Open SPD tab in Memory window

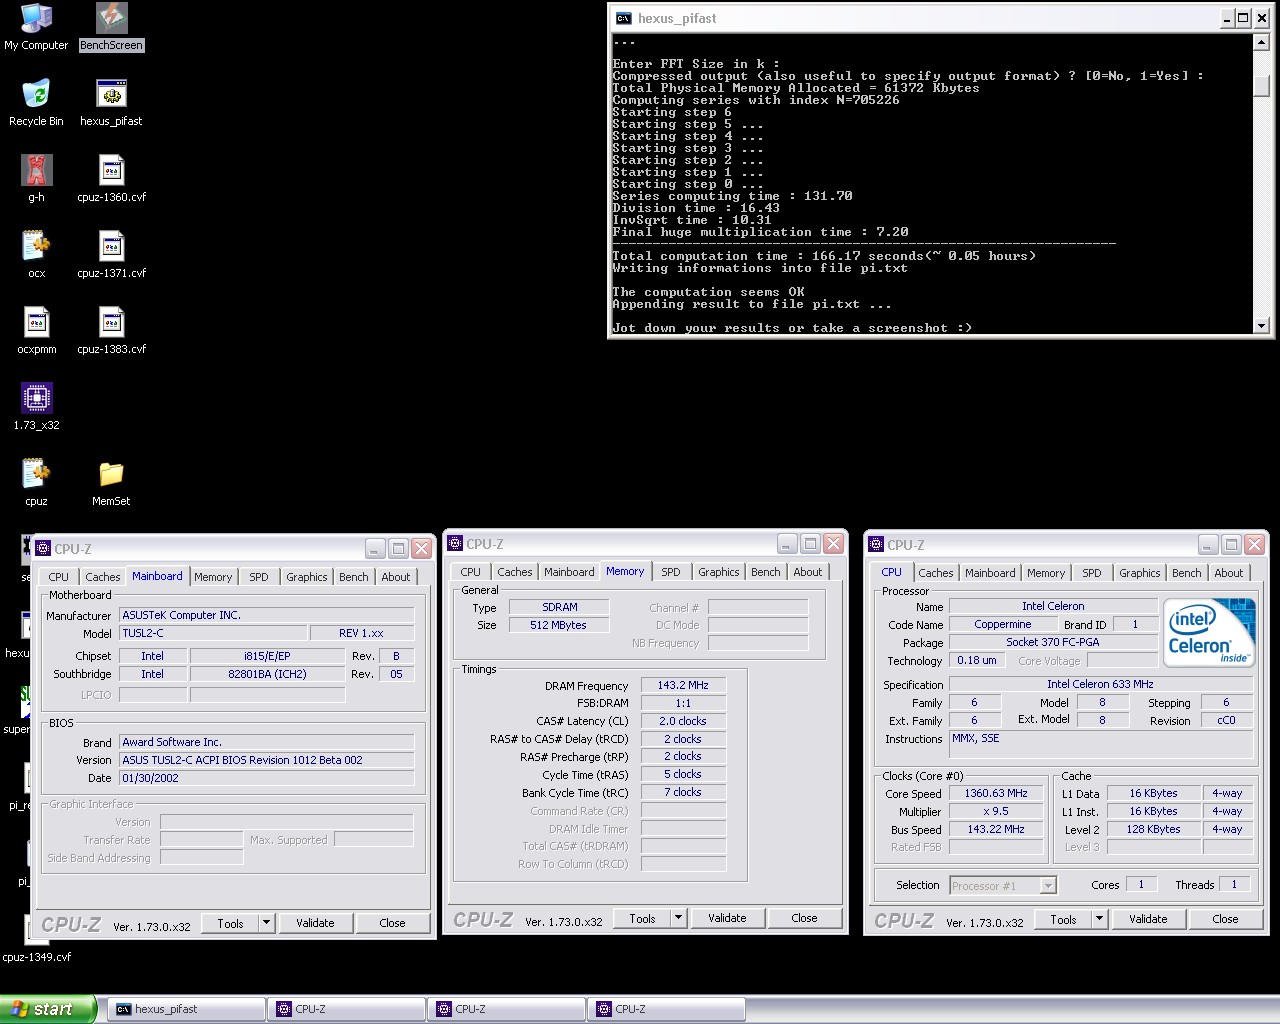(x=671, y=572)
